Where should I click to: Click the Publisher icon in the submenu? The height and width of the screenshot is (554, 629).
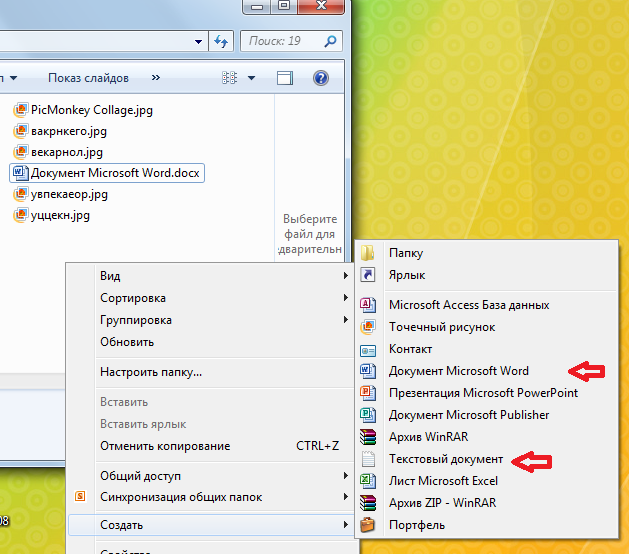(368, 415)
